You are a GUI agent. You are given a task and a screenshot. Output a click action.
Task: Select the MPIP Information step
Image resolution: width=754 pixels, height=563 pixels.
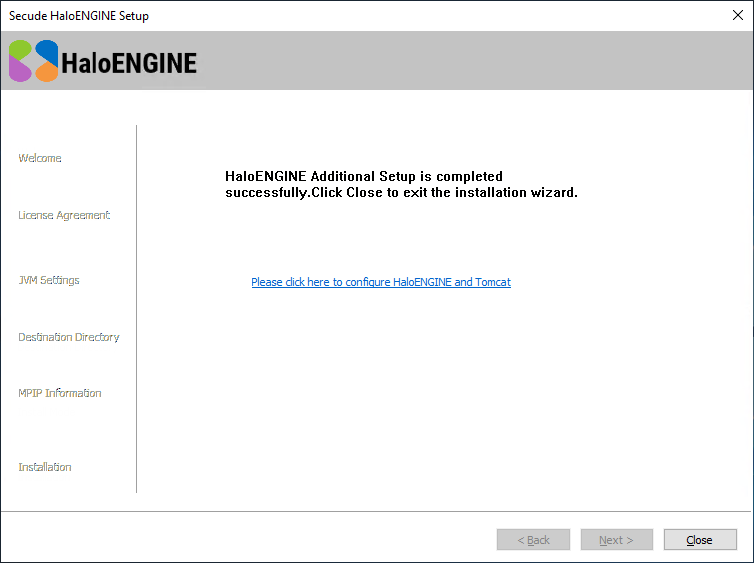60,393
